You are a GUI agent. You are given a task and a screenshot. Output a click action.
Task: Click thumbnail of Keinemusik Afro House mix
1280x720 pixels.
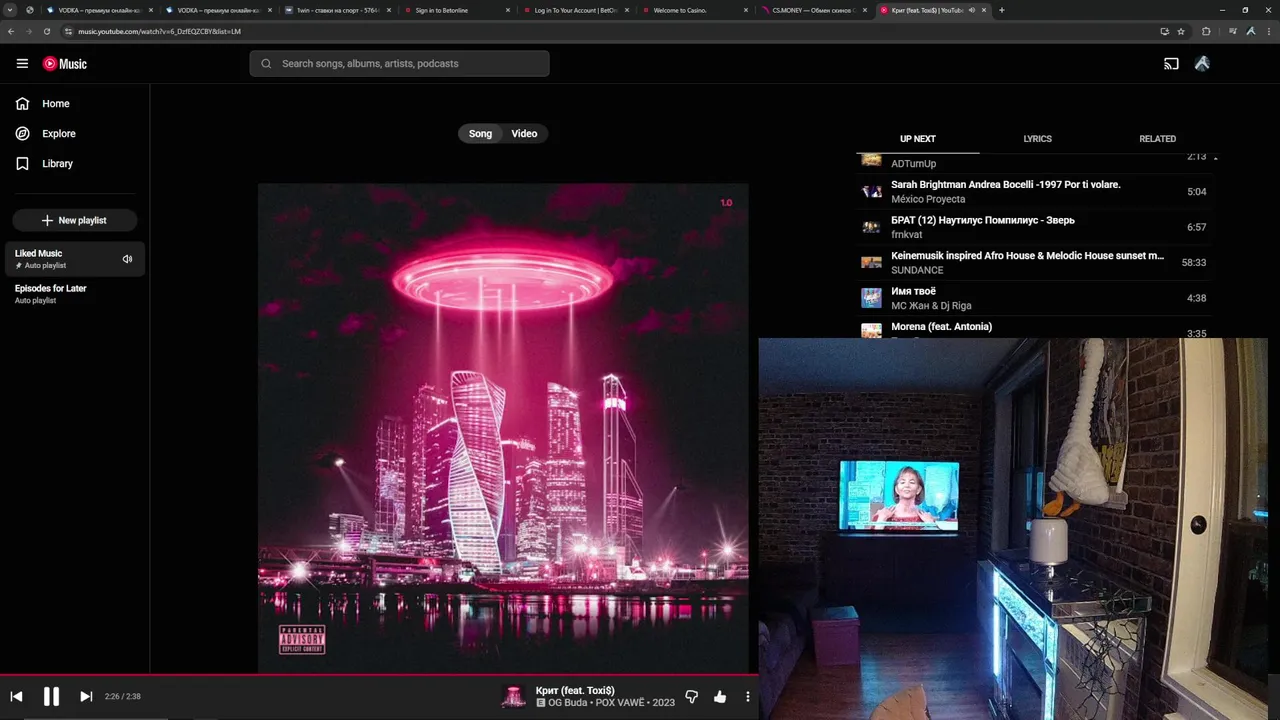click(872, 262)
